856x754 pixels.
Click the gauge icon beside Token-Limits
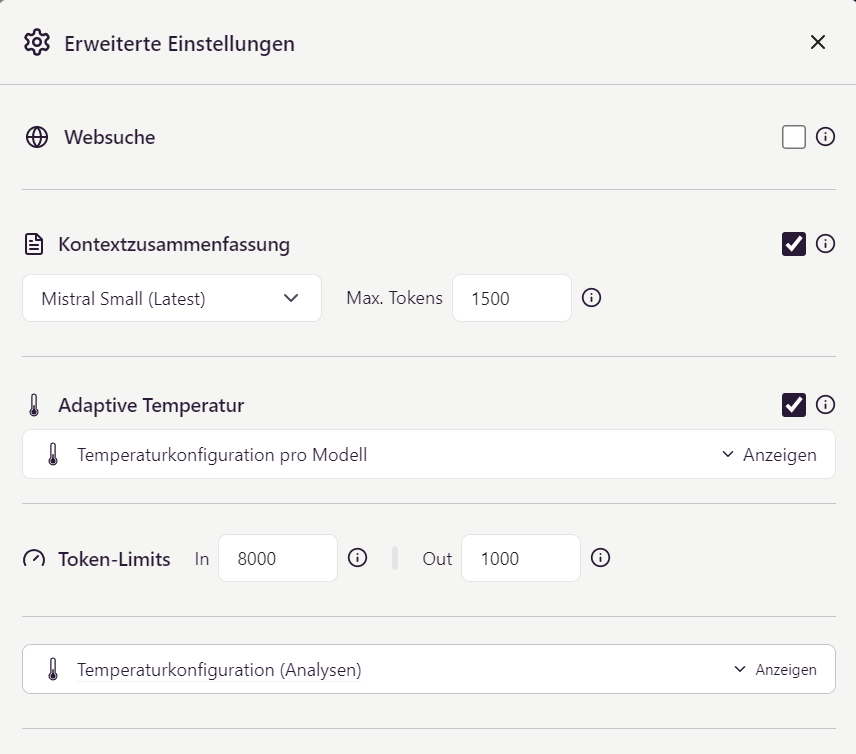[x=34, y=559]
